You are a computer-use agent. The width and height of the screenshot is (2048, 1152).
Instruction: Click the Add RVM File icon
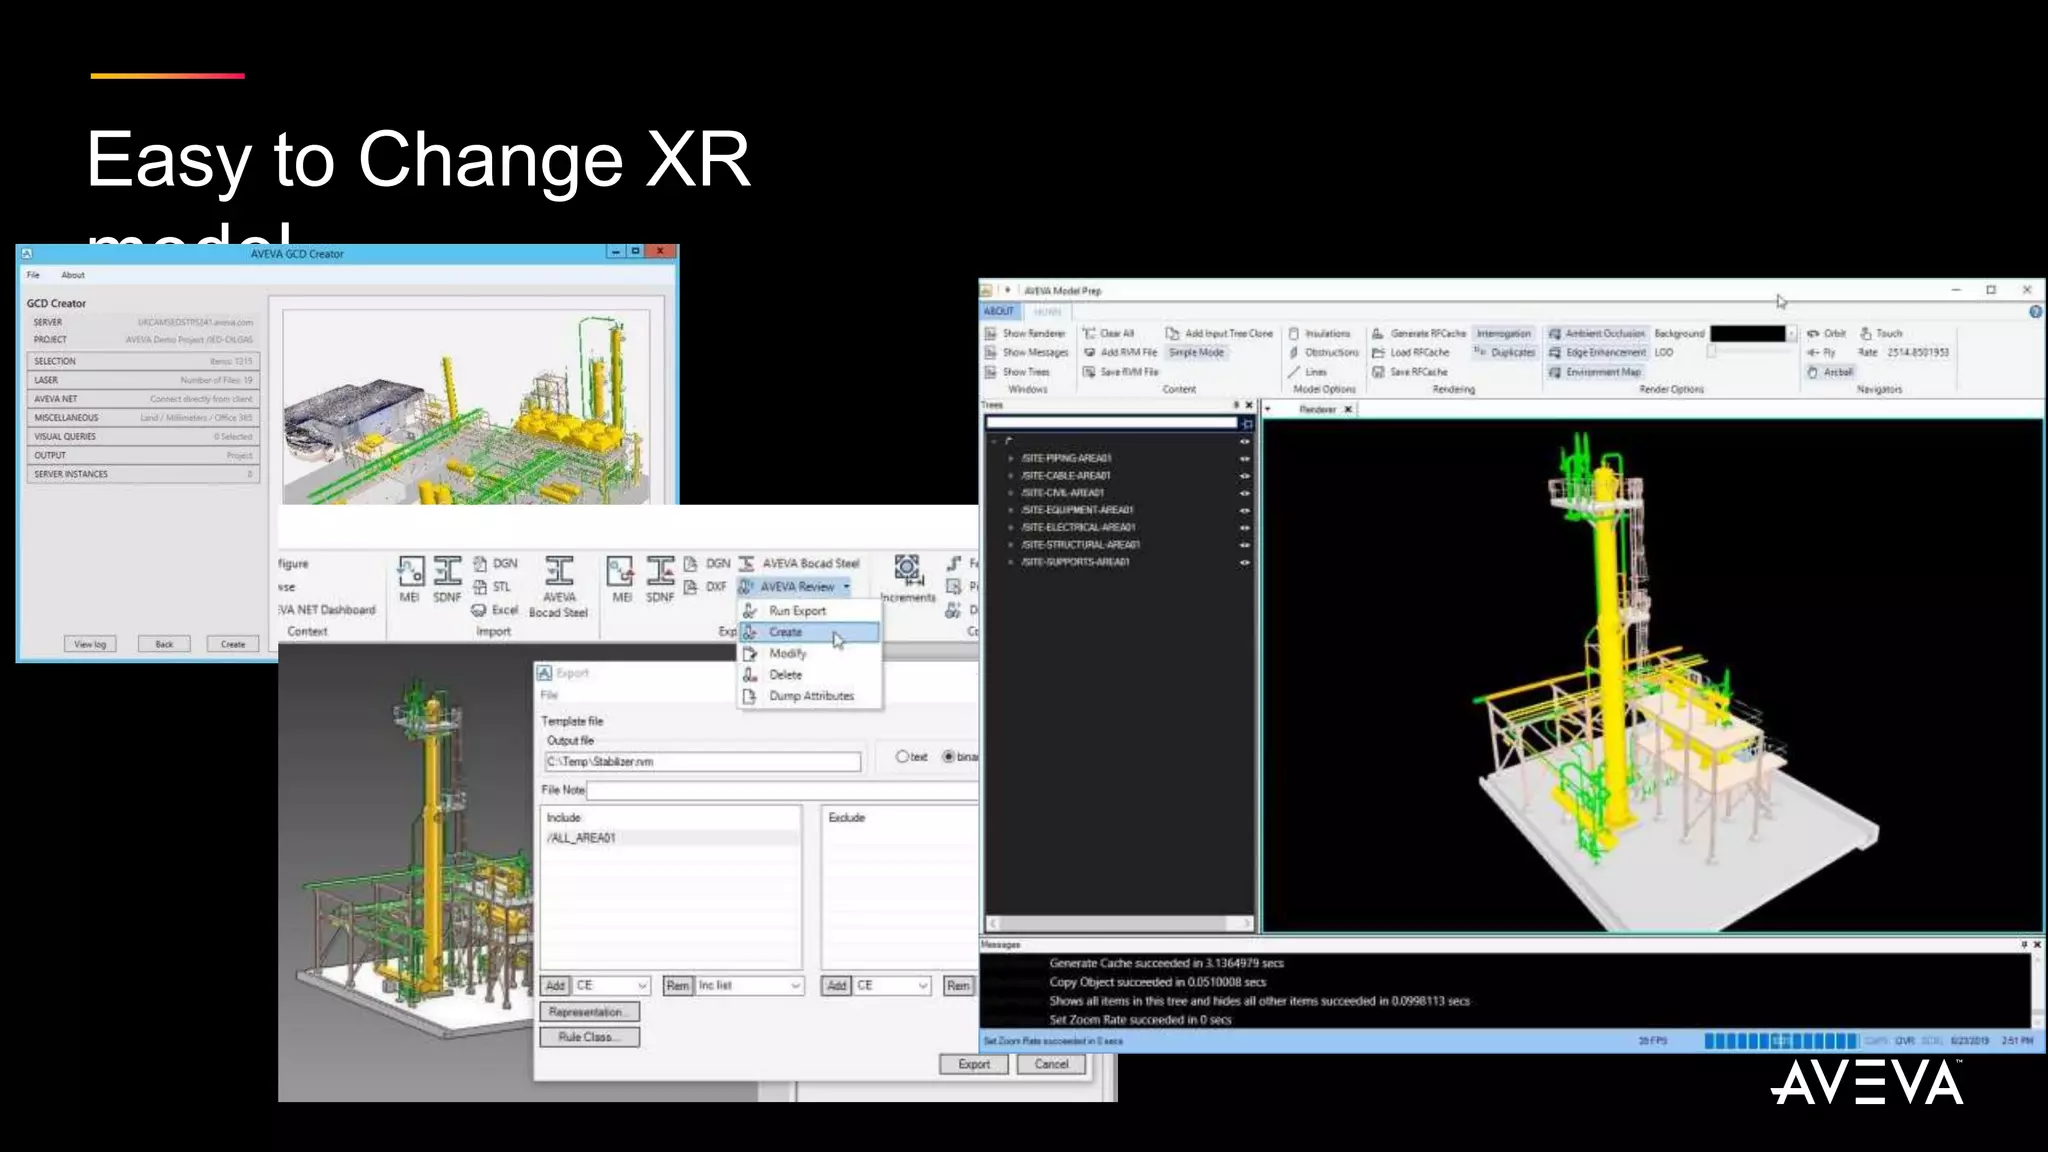point(1090,352)
